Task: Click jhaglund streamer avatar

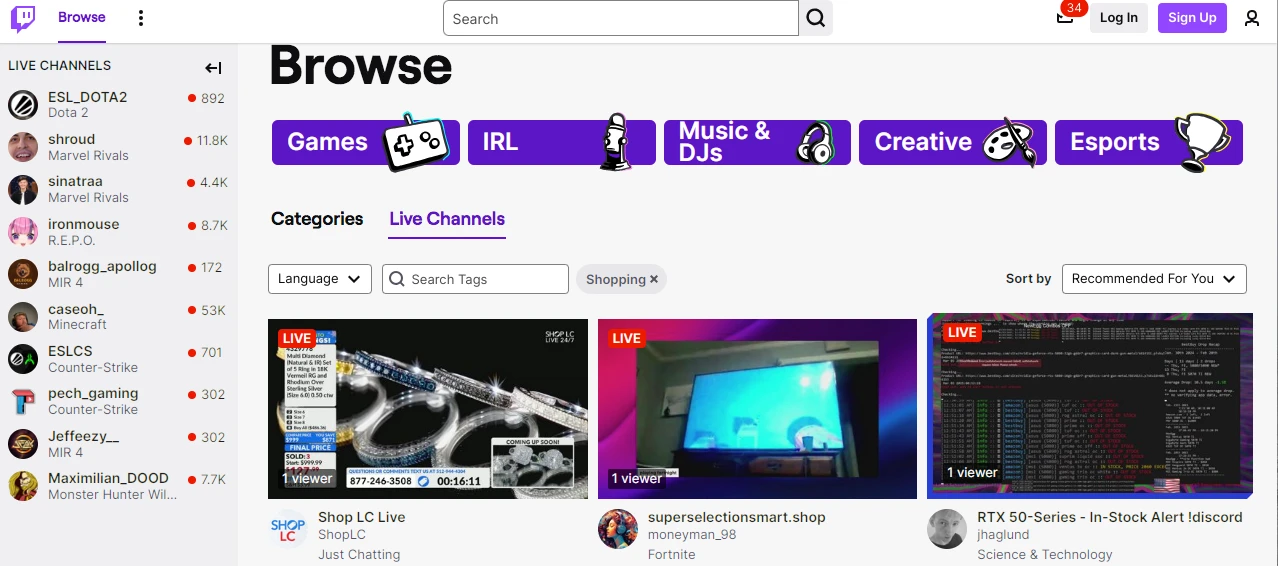Action: click(947, 529)
